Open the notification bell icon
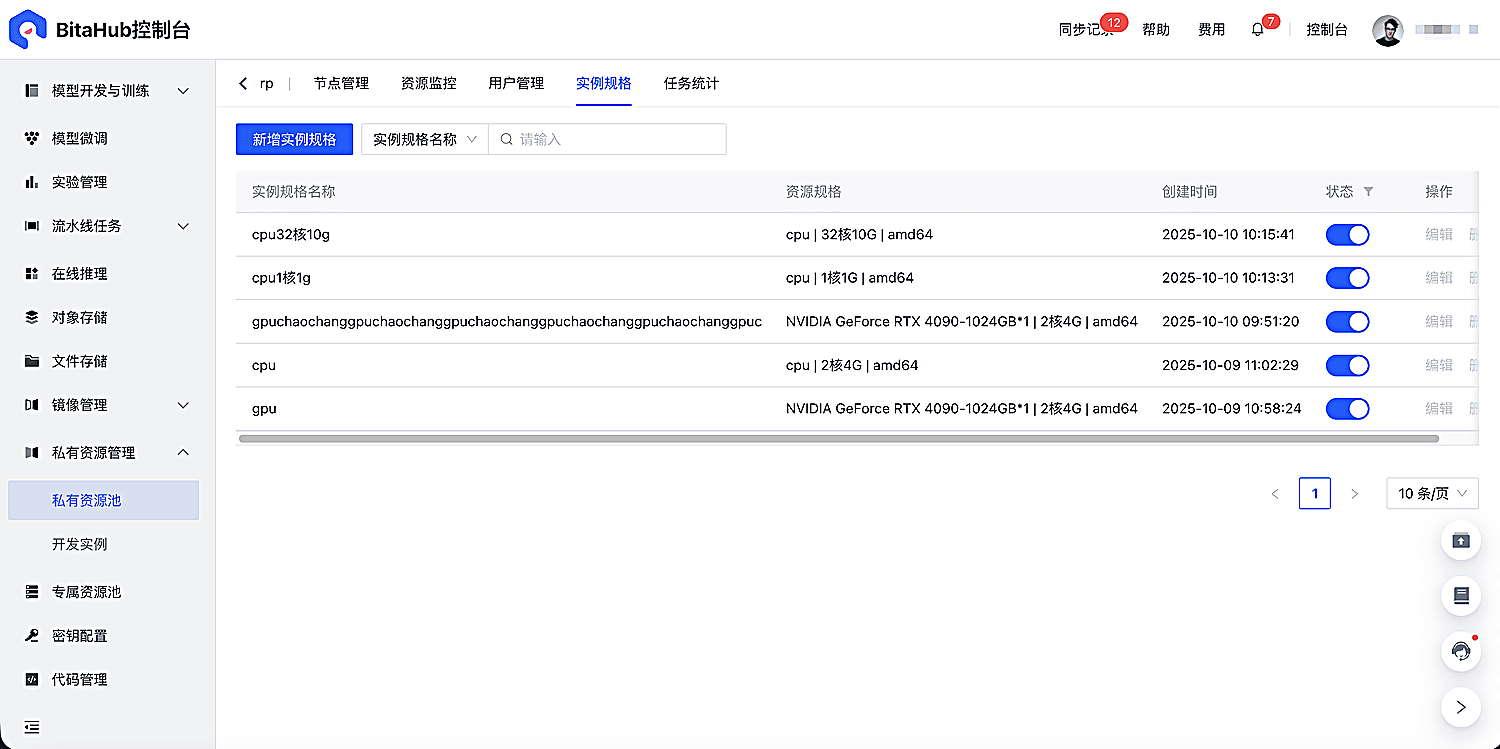Screen dimensions: 1500x749 pos(1258,30)
